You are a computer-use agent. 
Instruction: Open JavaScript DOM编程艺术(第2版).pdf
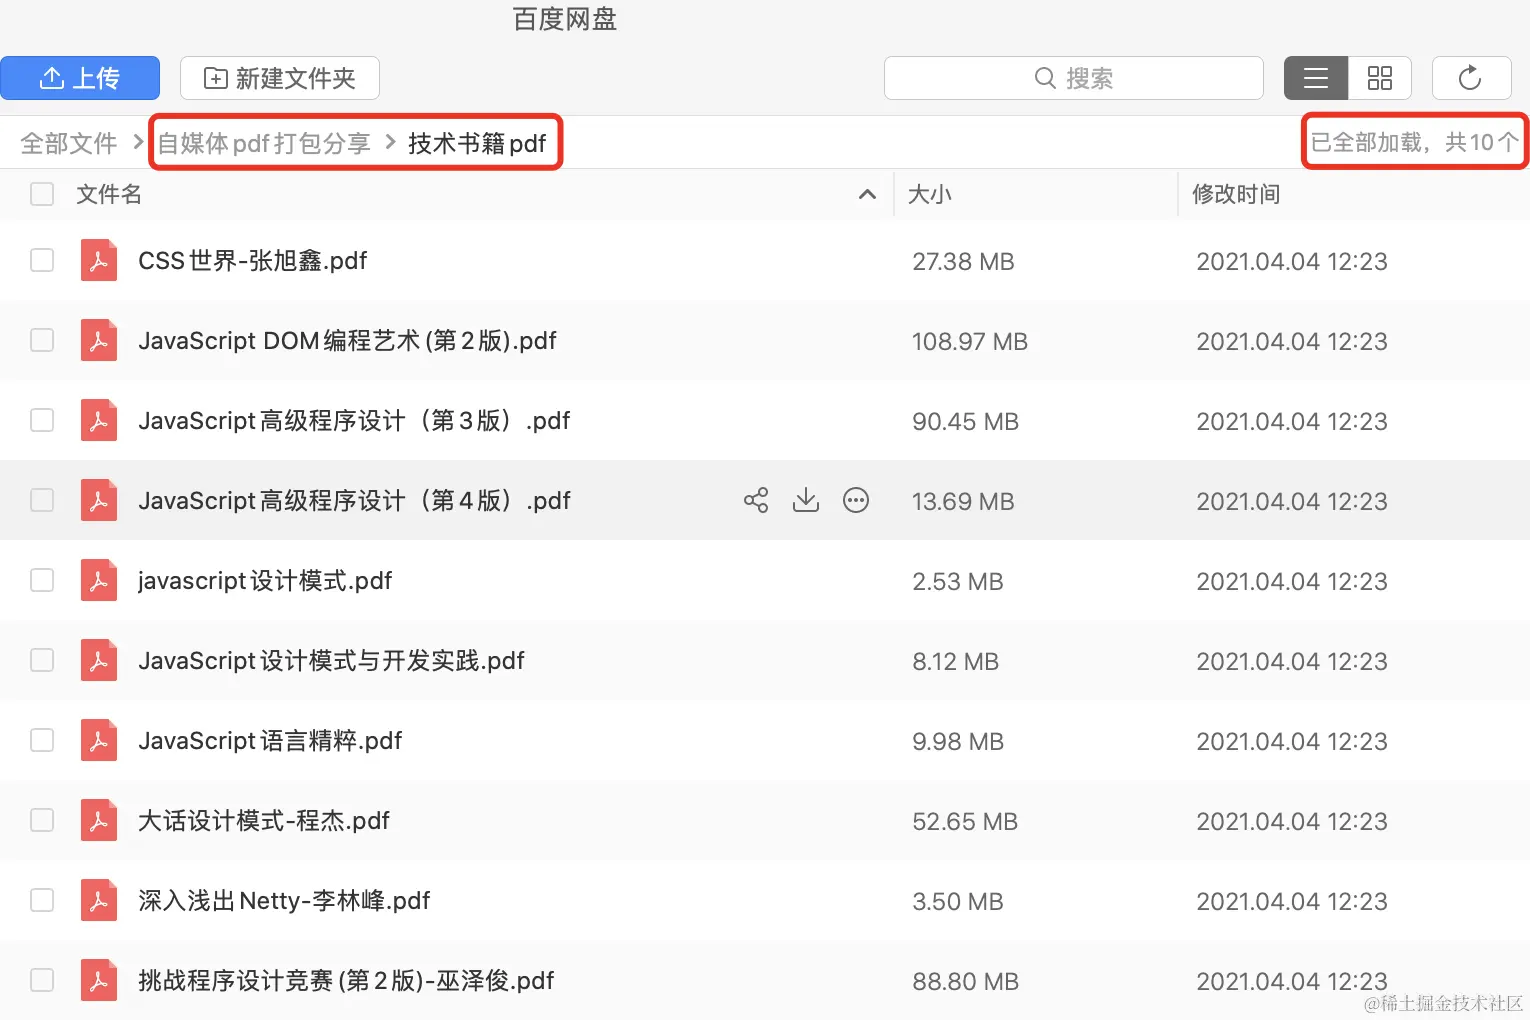coord(347,341)
